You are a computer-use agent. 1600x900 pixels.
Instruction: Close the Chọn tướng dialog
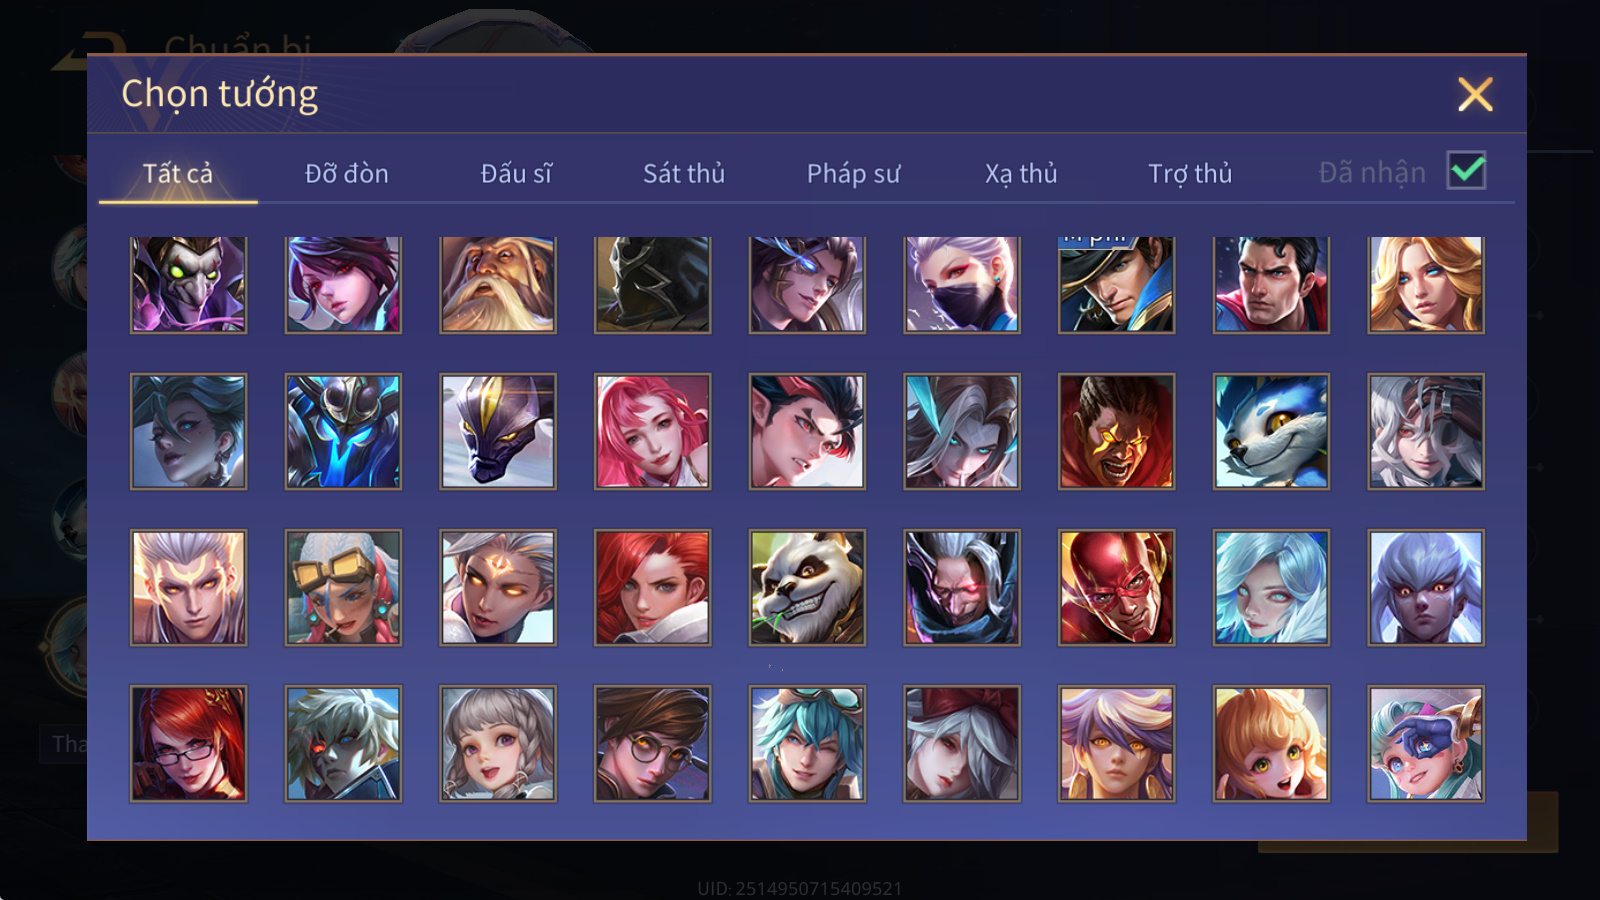[1475, 94]
